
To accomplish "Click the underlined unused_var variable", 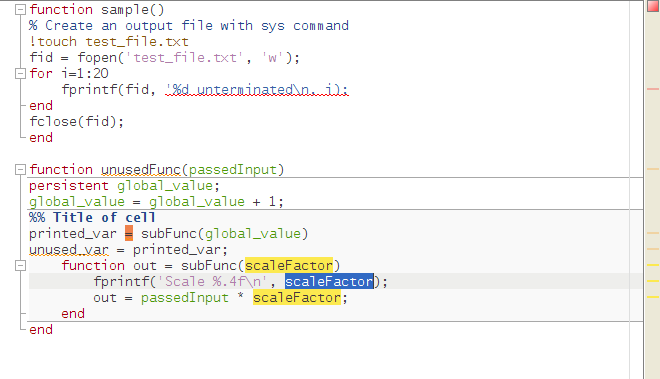I will [69, 250].
